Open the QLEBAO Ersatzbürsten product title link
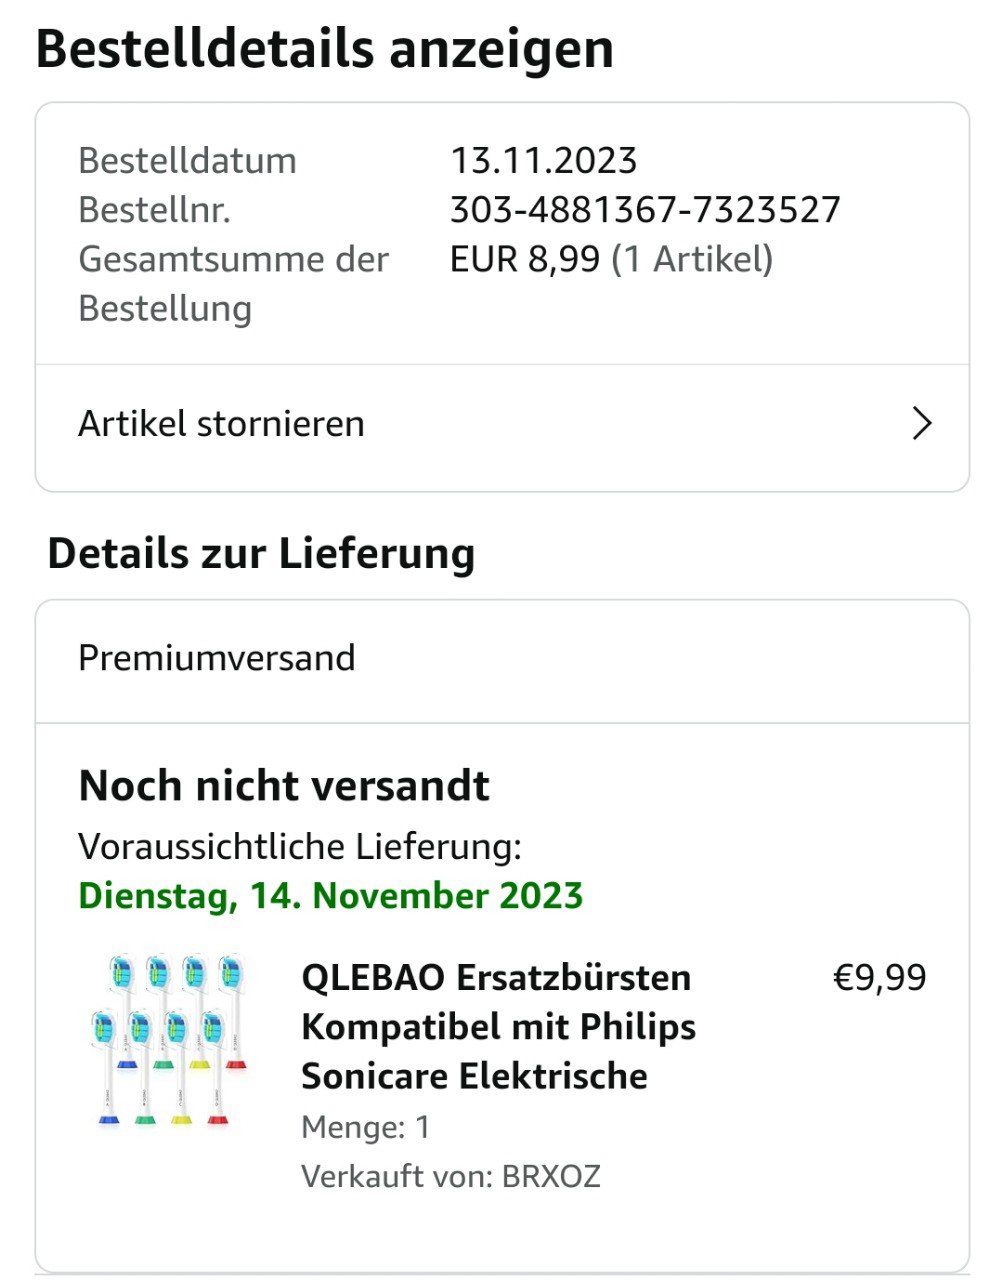The width and height of the screenshot is (1002, 1280). pyautogui.click(x=498, y=1026)
